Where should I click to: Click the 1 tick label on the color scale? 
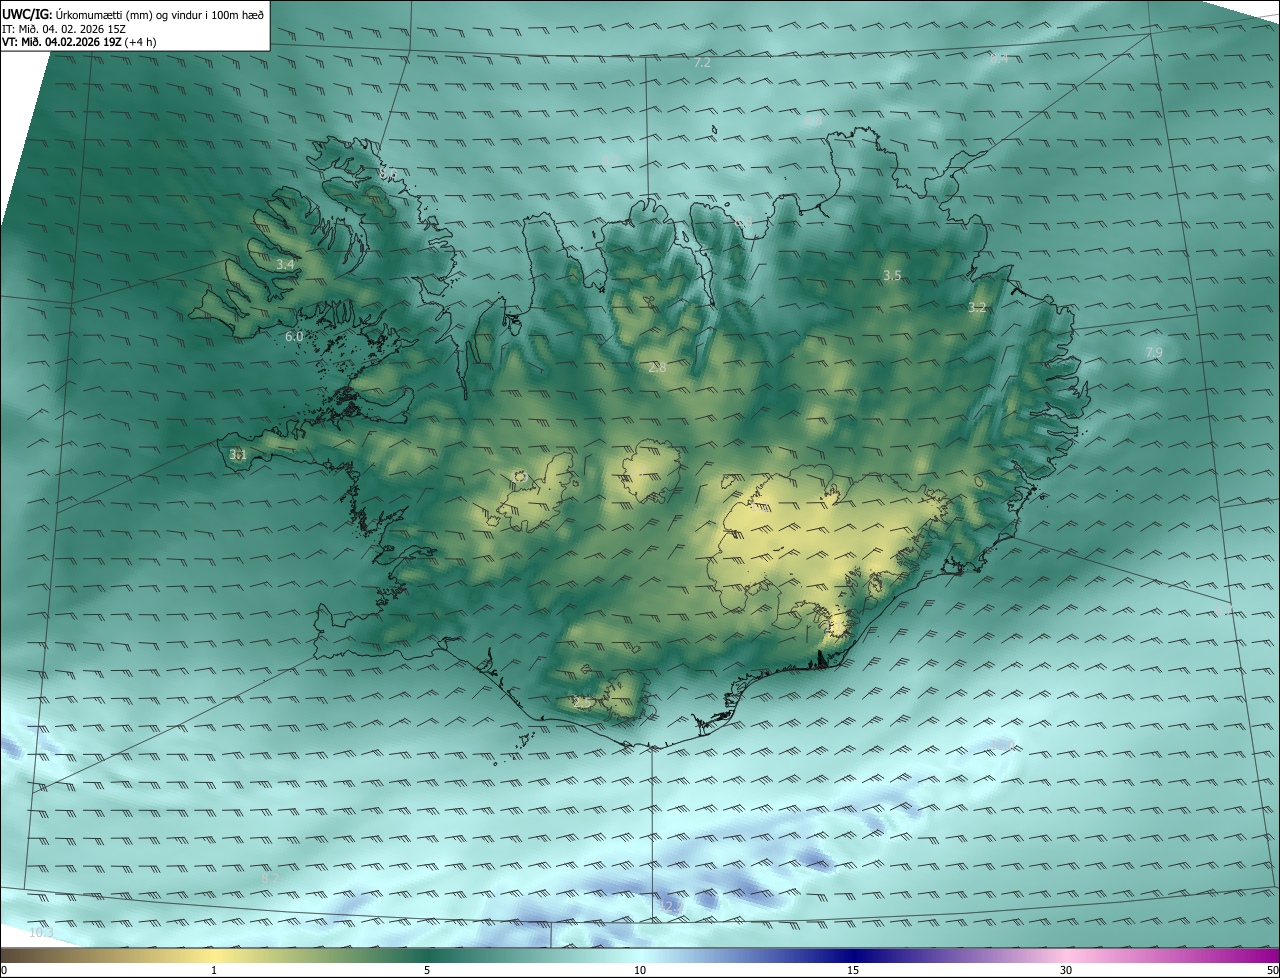pos(214,970)
